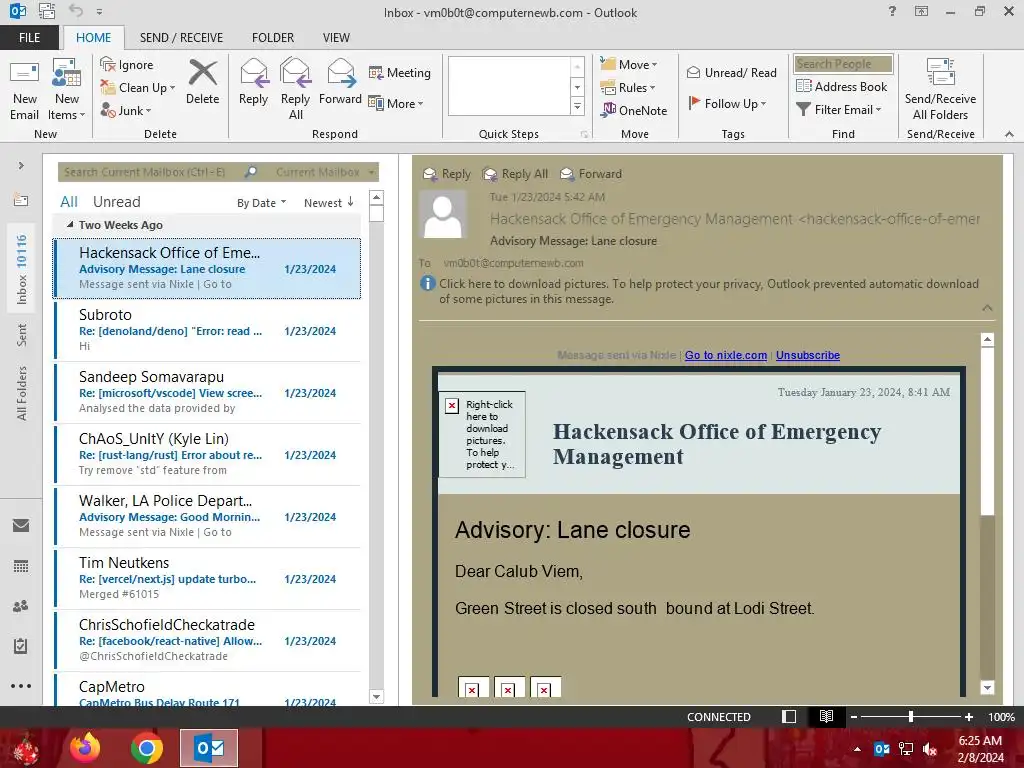The width and height of the screenshot is (1024, 768).
Task: Ignore the selected conversation
Action: pyautogui.click(x=127, y=65)
